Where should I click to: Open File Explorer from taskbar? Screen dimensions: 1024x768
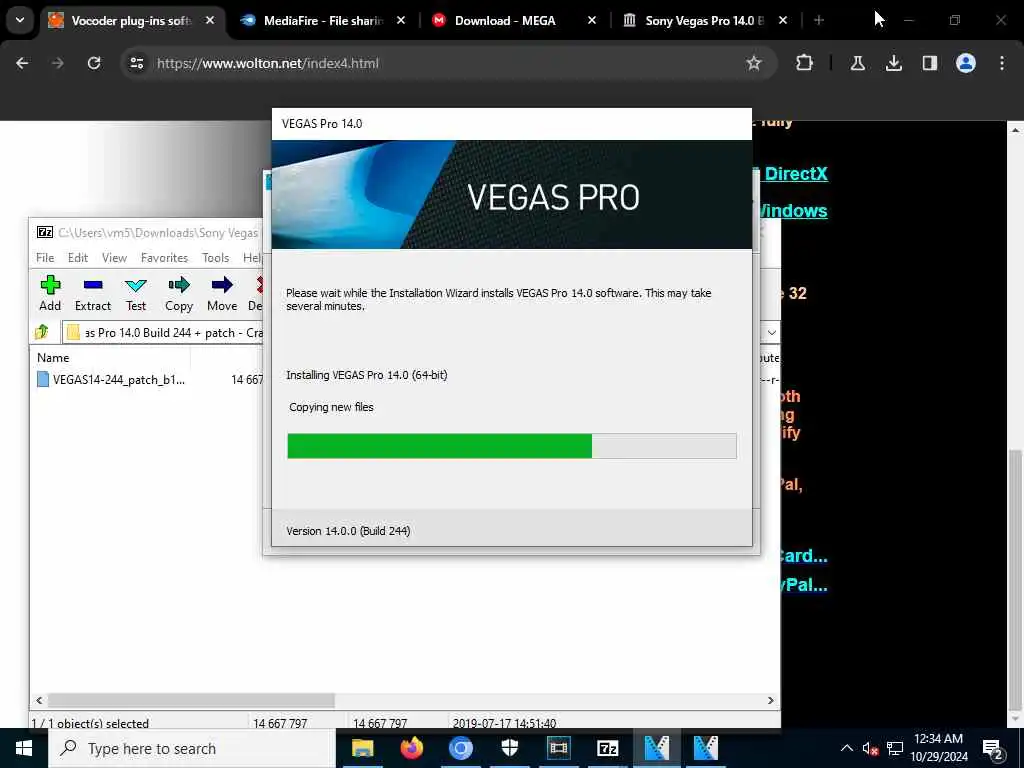(x=362, y=748)
